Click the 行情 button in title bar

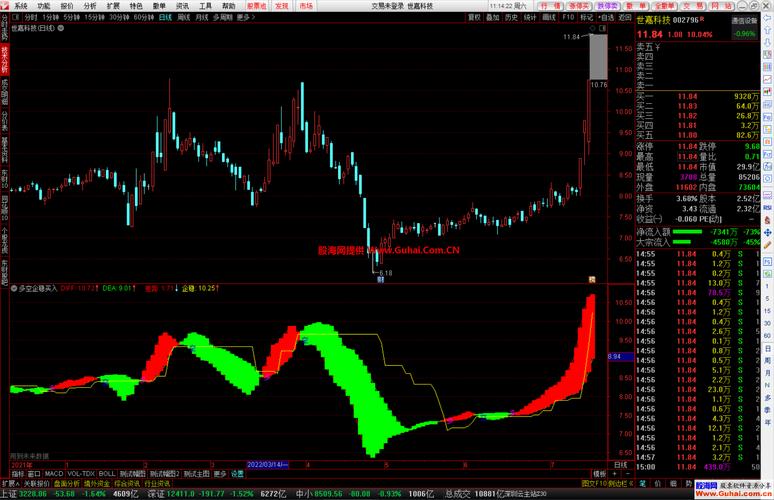tap(549, 6)
